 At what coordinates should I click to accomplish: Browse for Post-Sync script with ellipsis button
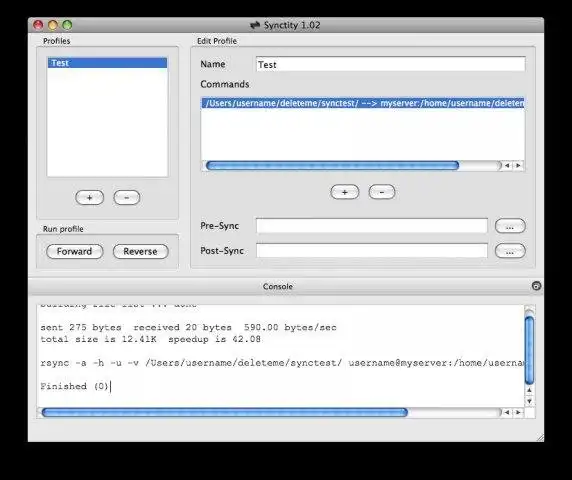(x=510, y=251)
